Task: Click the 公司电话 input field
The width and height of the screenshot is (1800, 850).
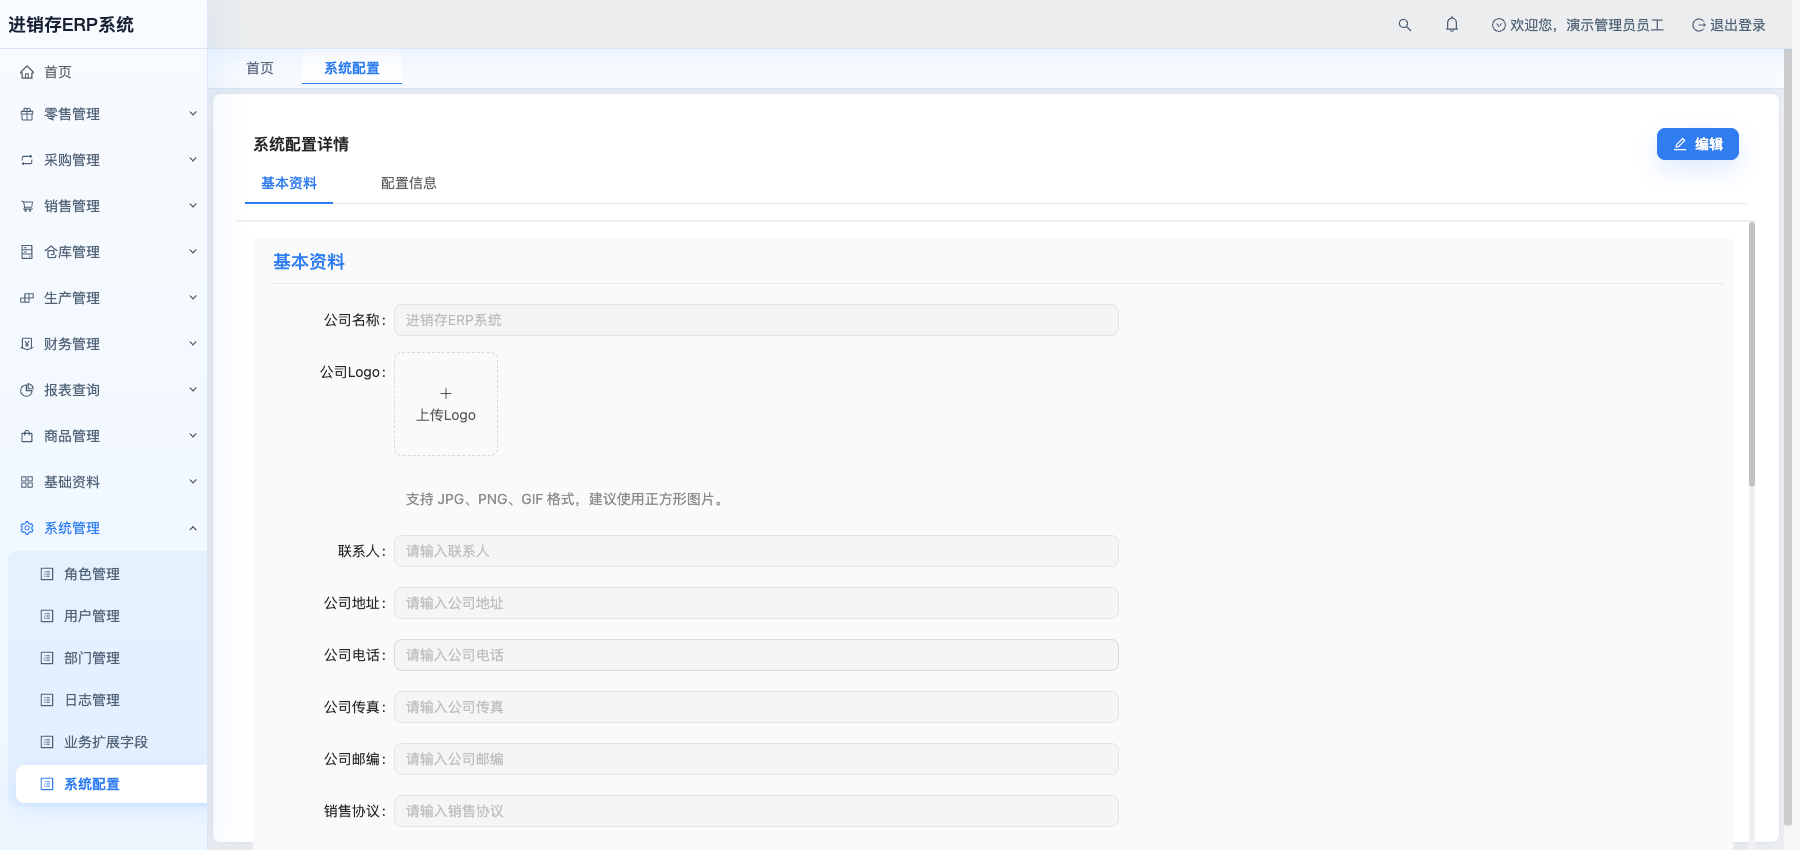Action: coord(756,655)
